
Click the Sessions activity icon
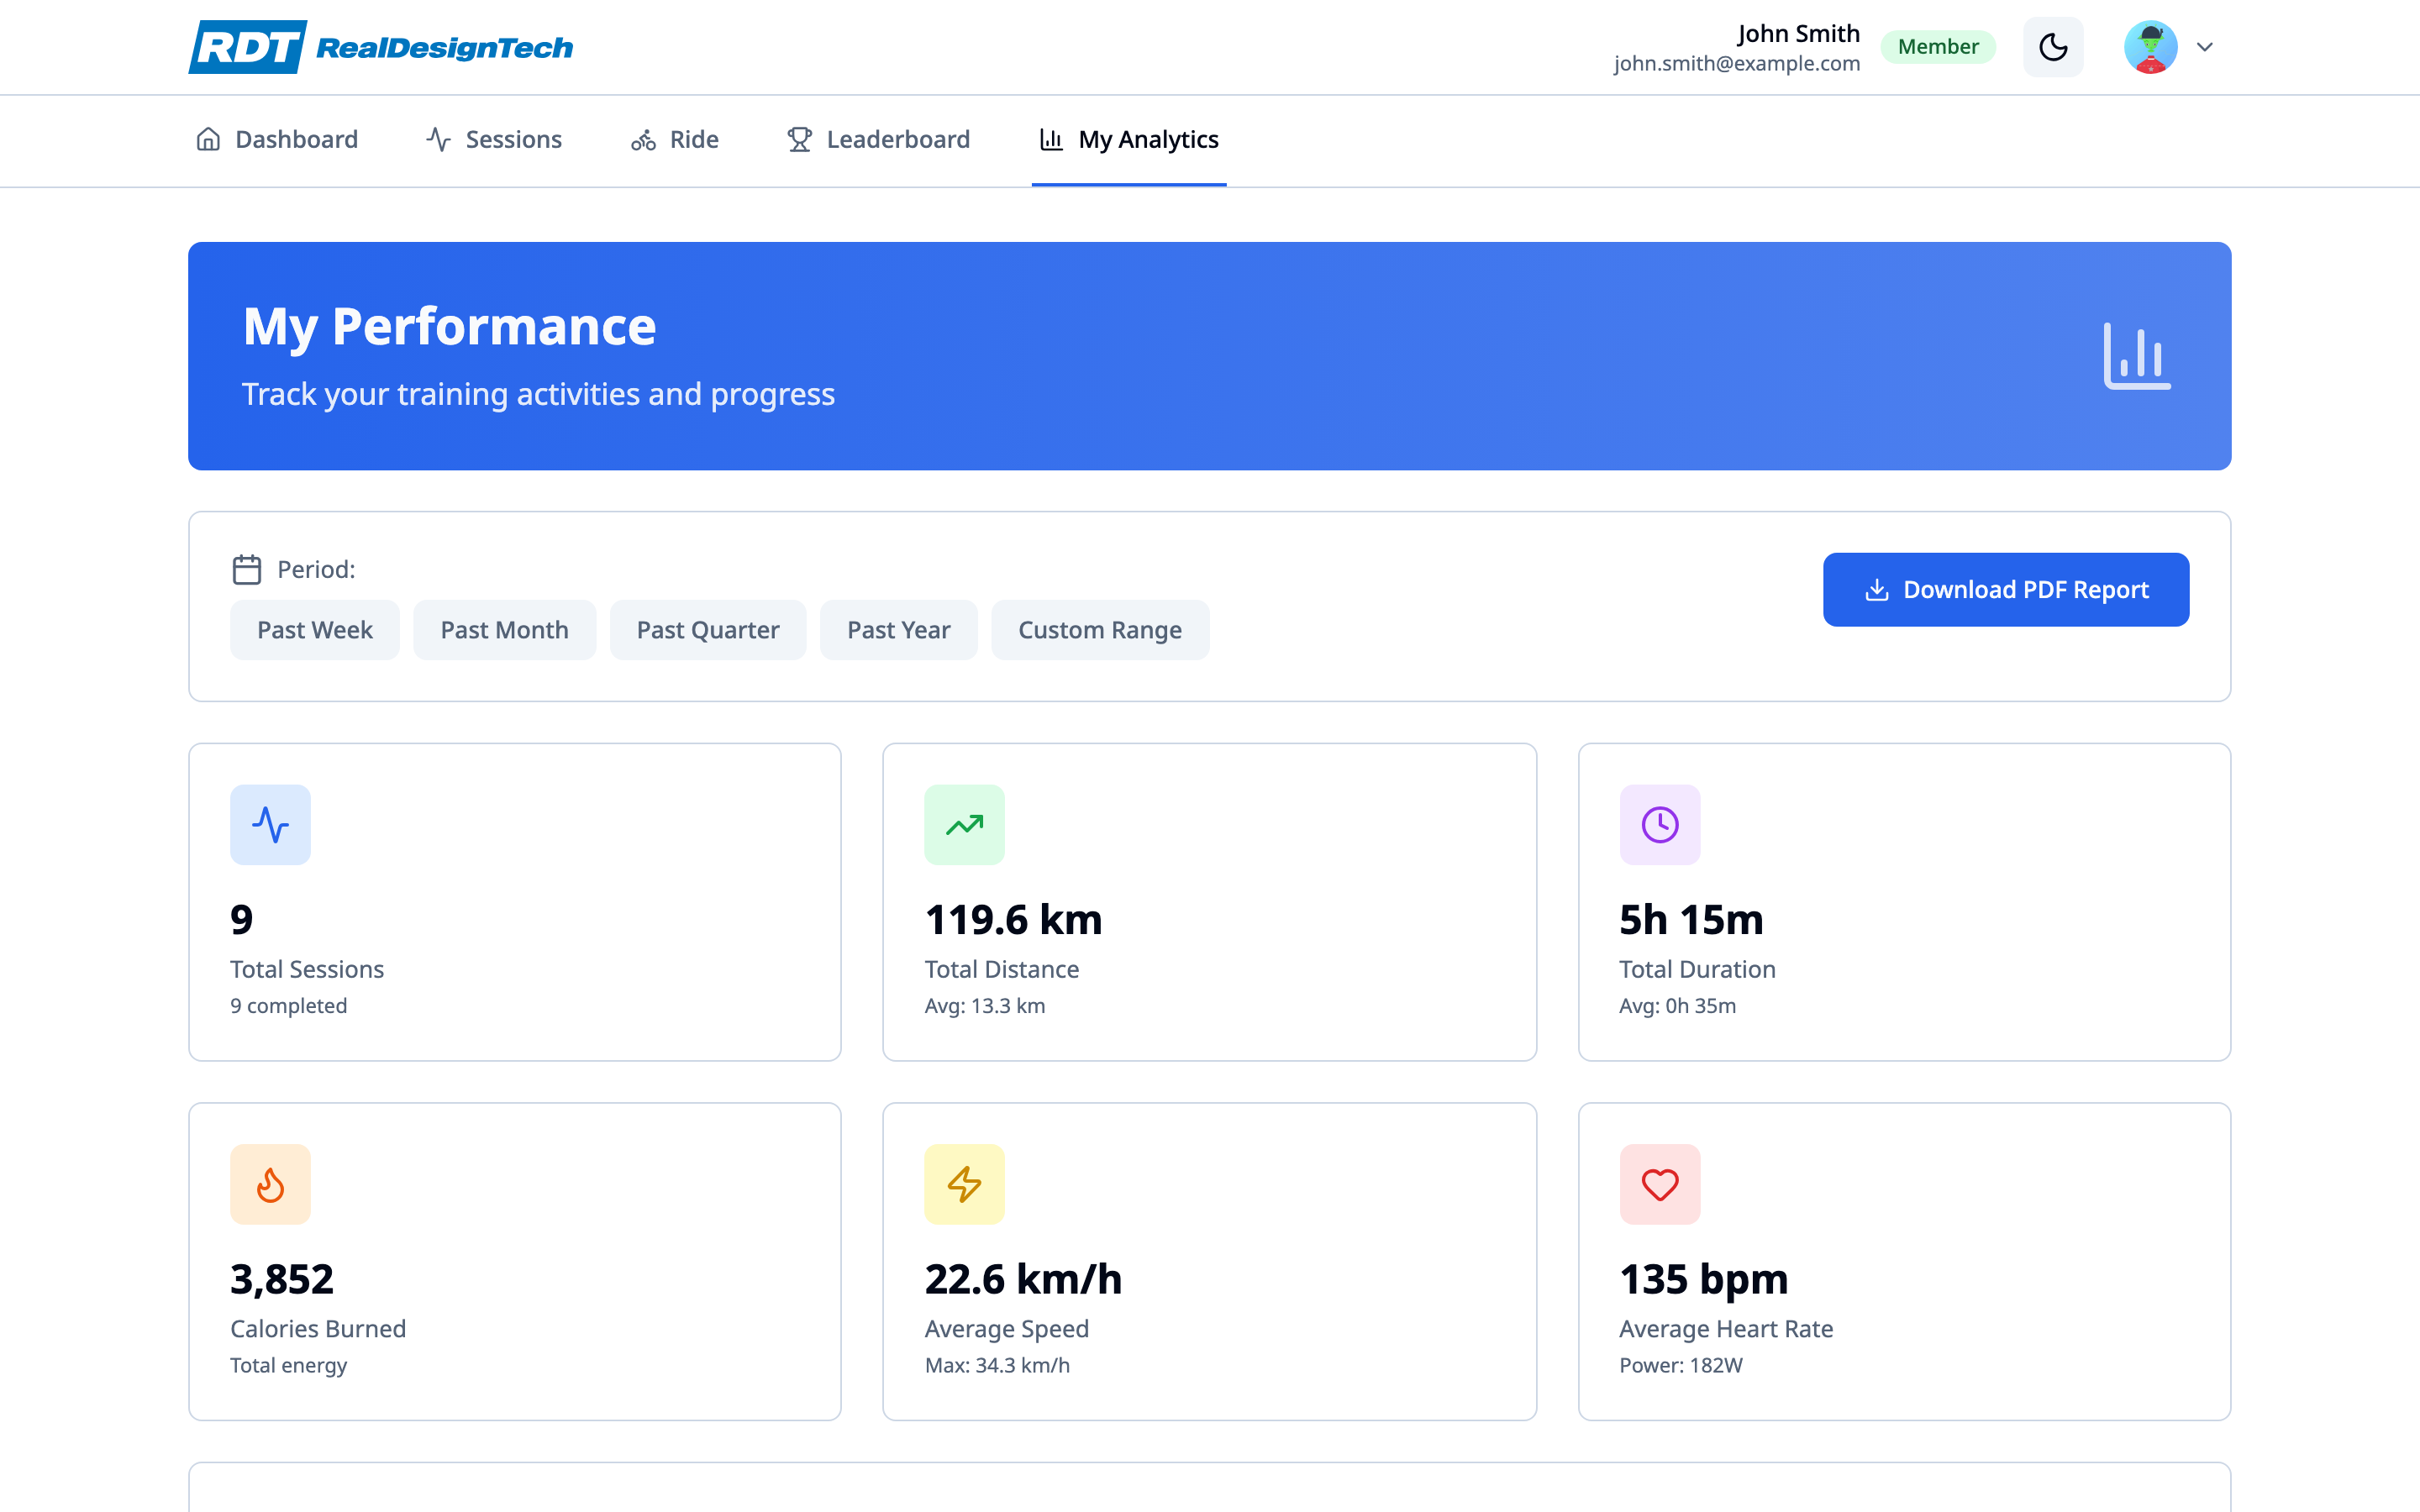click(x=439, y=139)
